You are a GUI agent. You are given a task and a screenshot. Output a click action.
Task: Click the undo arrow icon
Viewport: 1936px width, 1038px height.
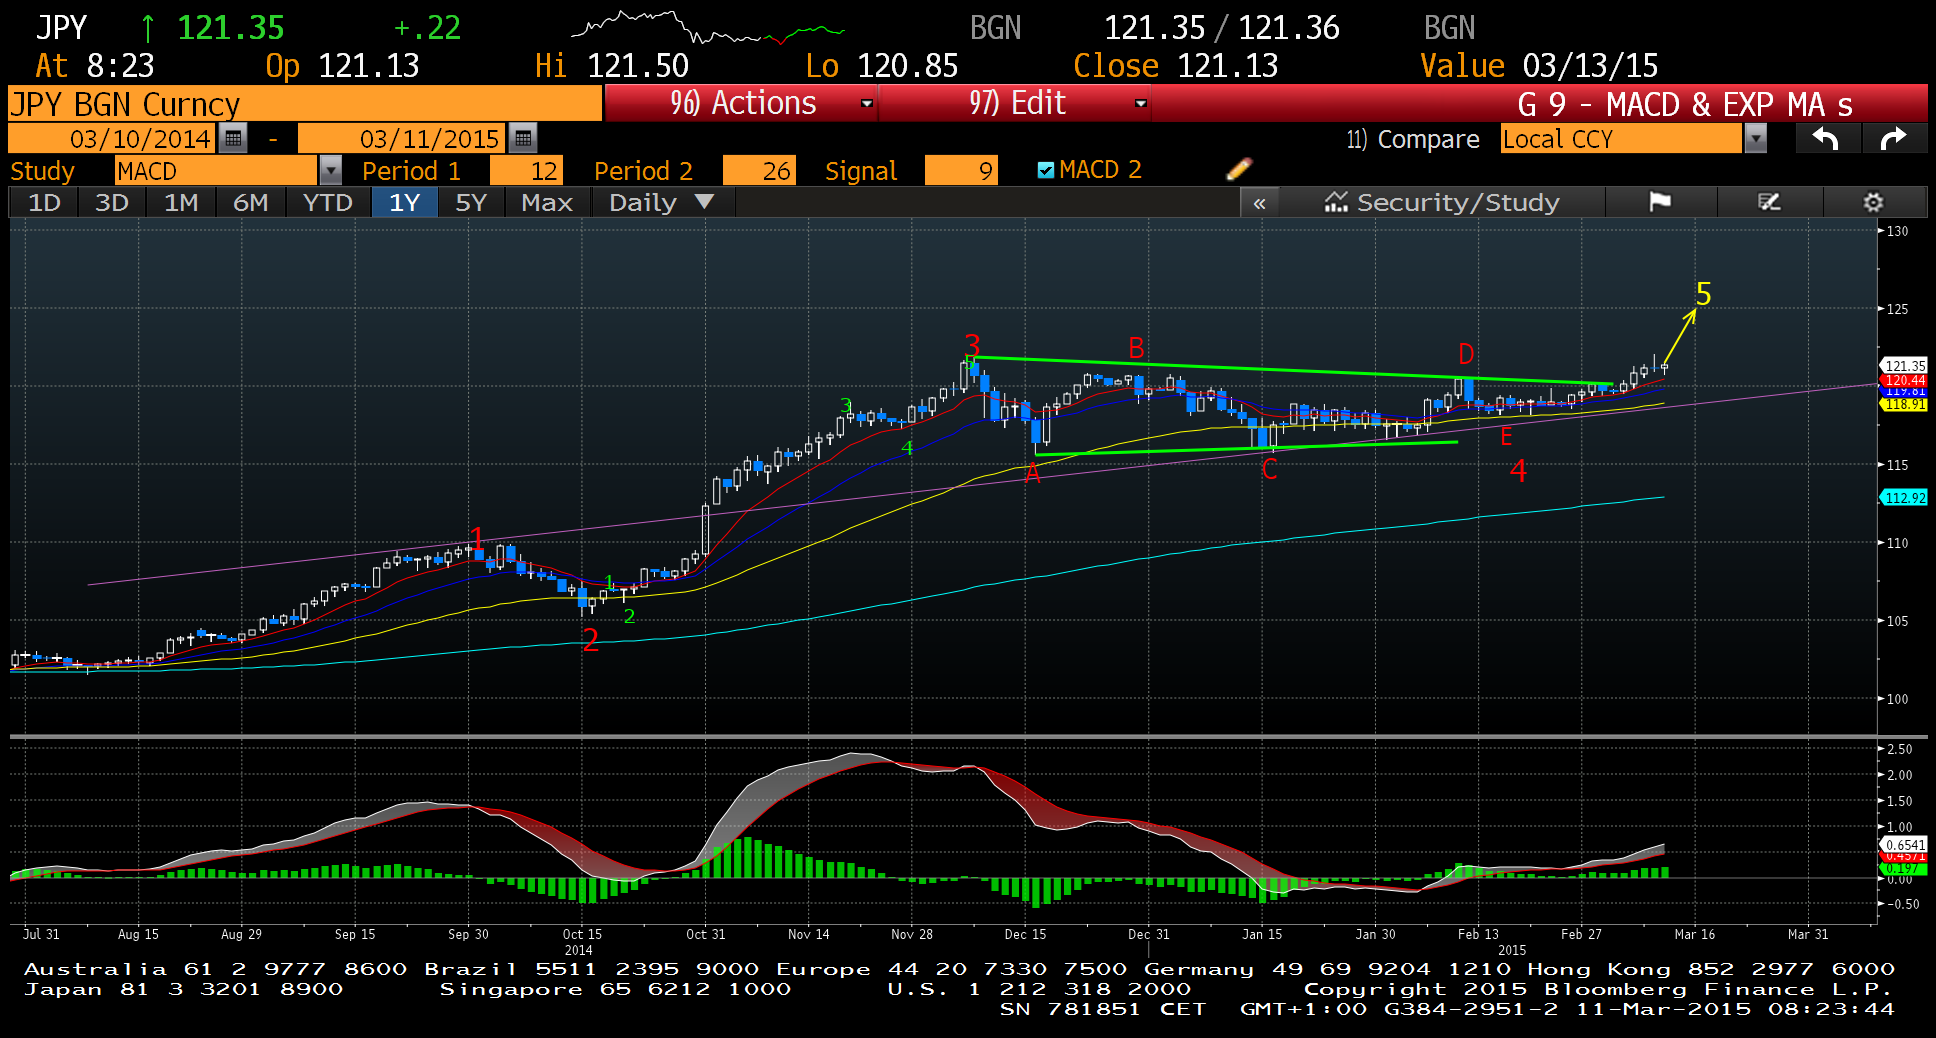1826,139
